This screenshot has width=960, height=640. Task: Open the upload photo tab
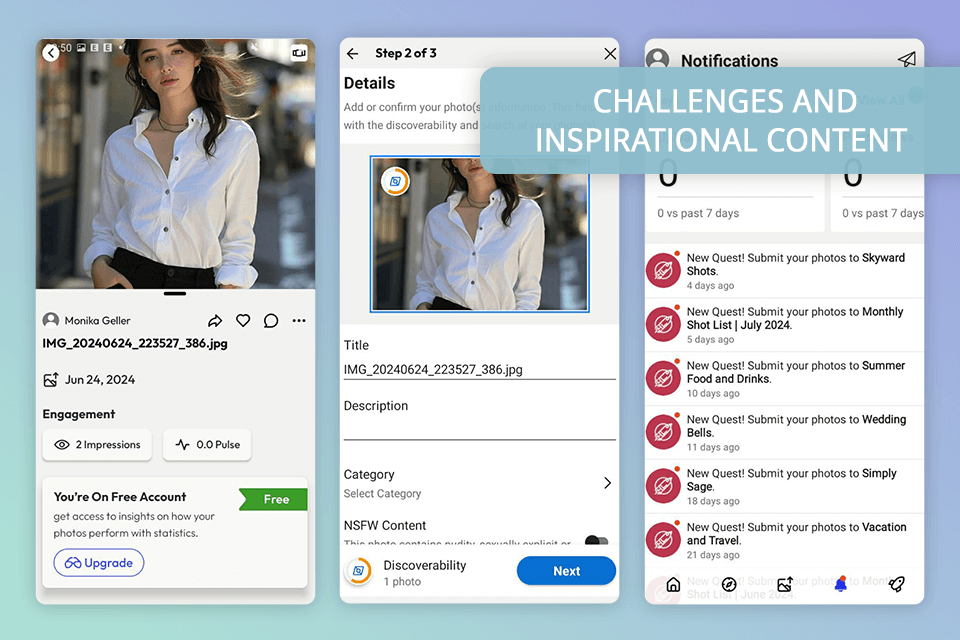tap(785, 585)
